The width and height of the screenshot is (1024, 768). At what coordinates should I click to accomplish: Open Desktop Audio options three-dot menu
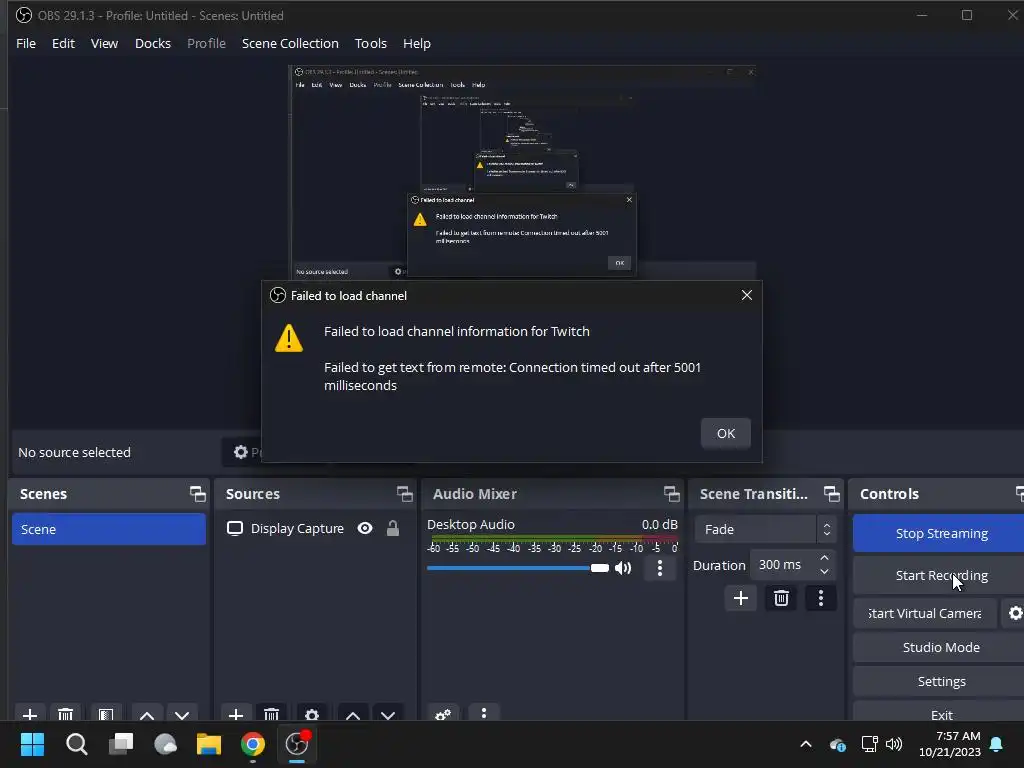(660, 568)
